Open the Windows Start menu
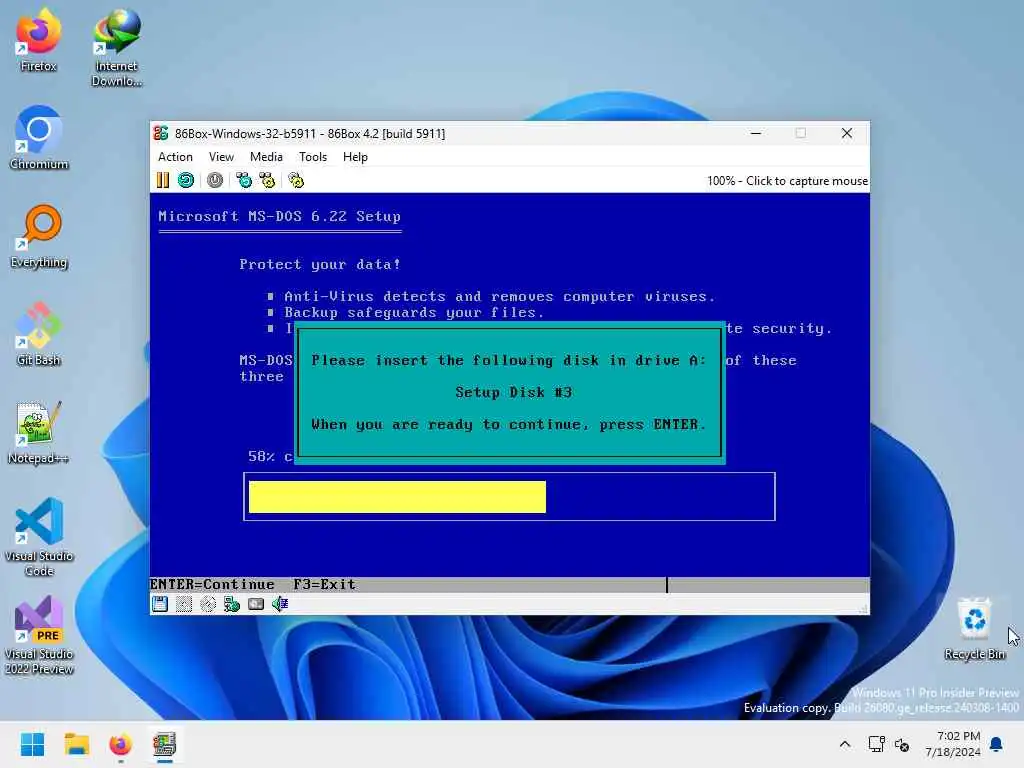Viewport: 1024px width, 768px height. click(x=32, y=744)
